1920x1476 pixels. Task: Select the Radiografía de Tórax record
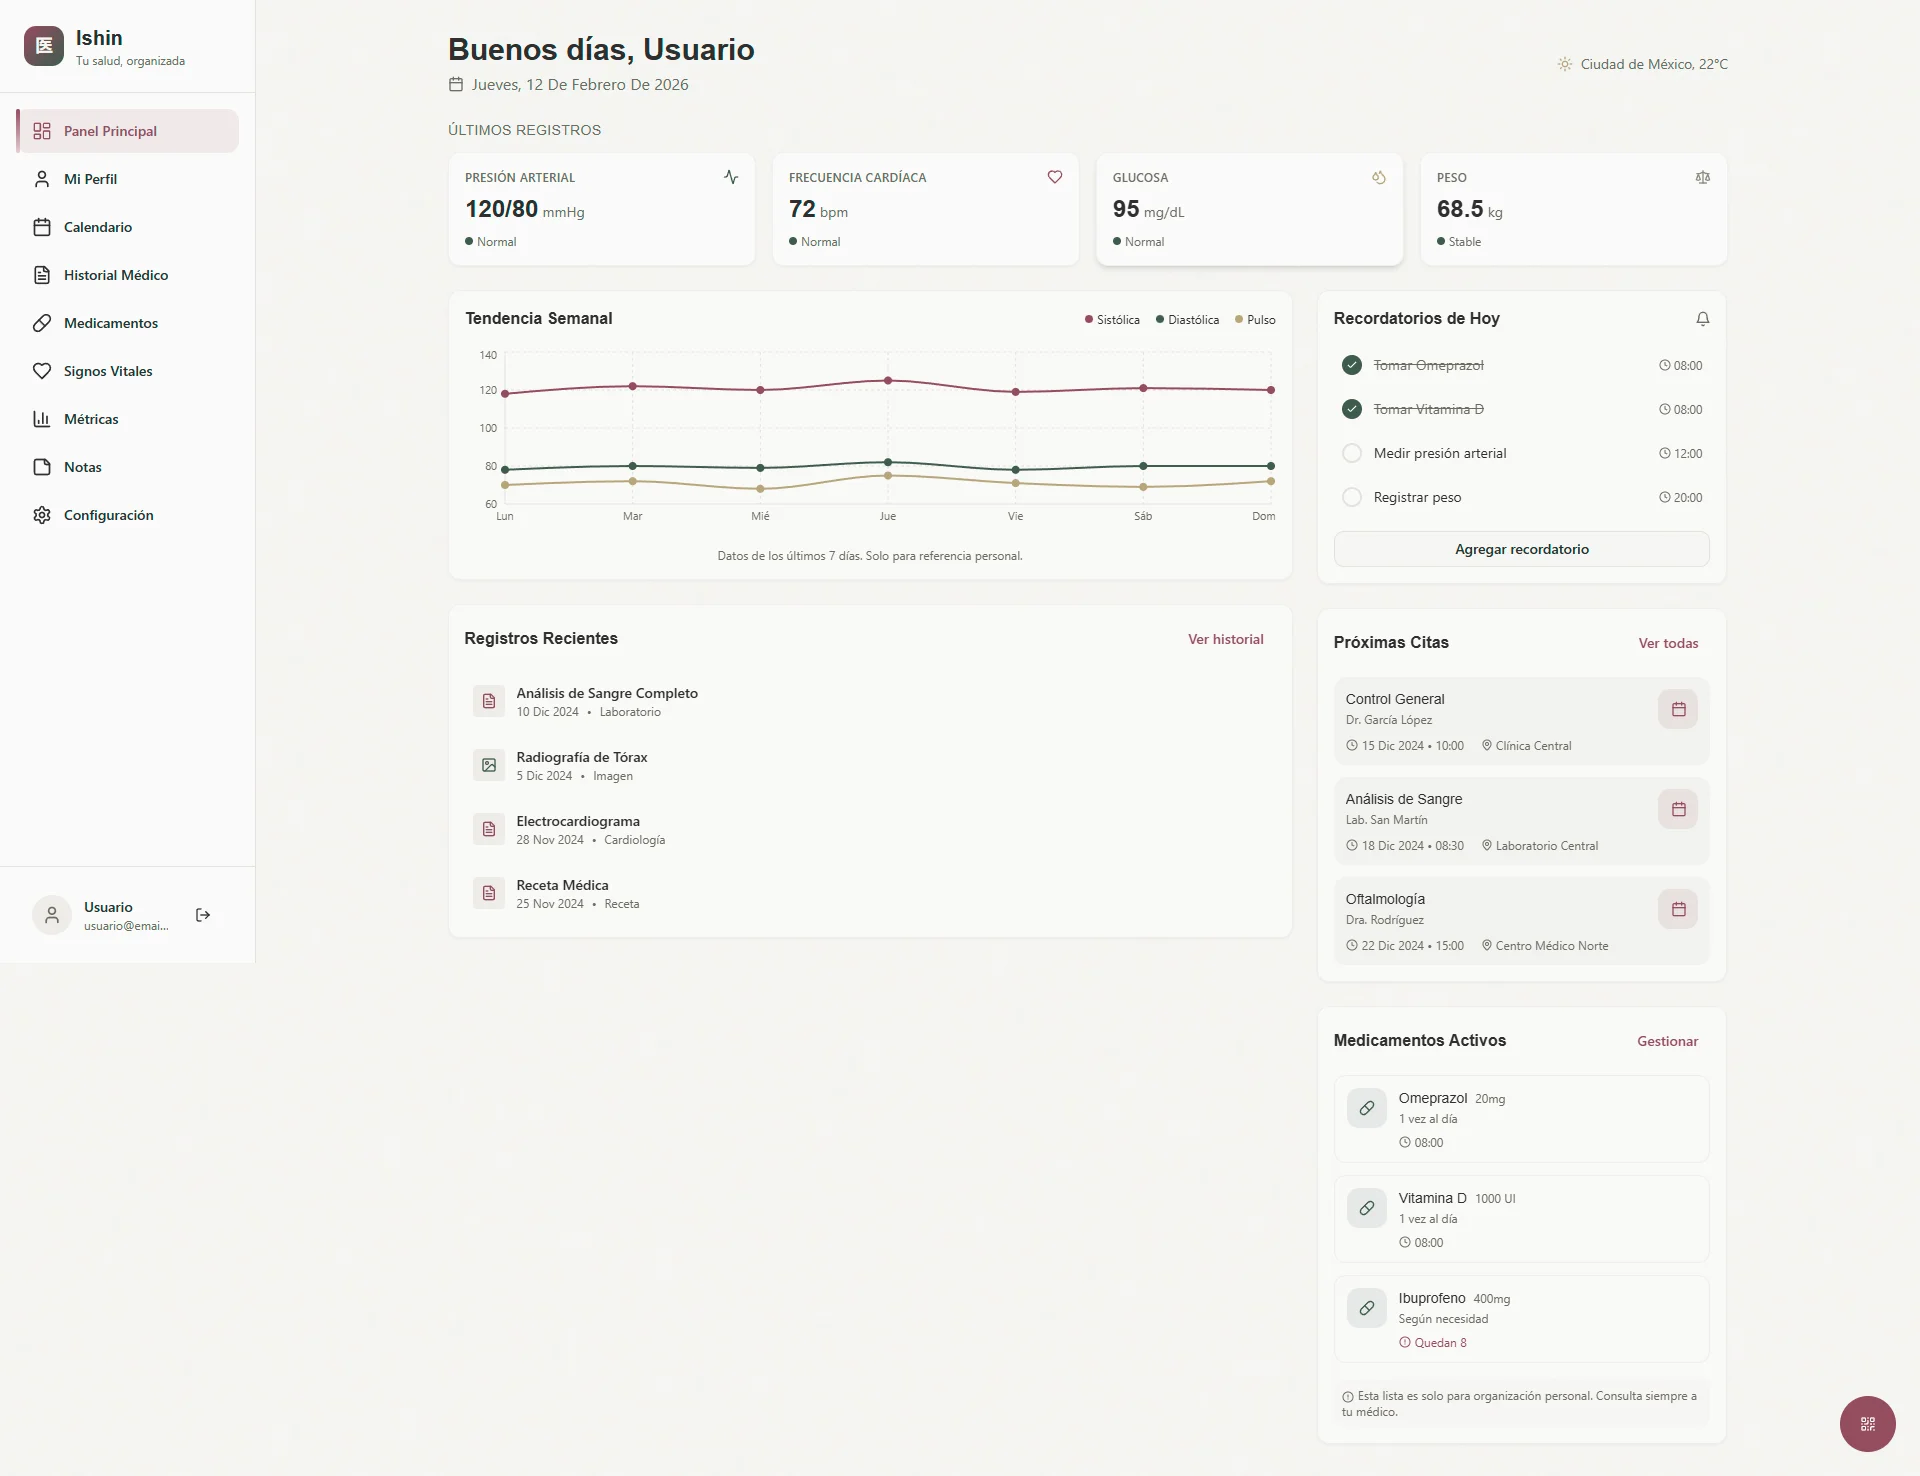click(581, 765)
